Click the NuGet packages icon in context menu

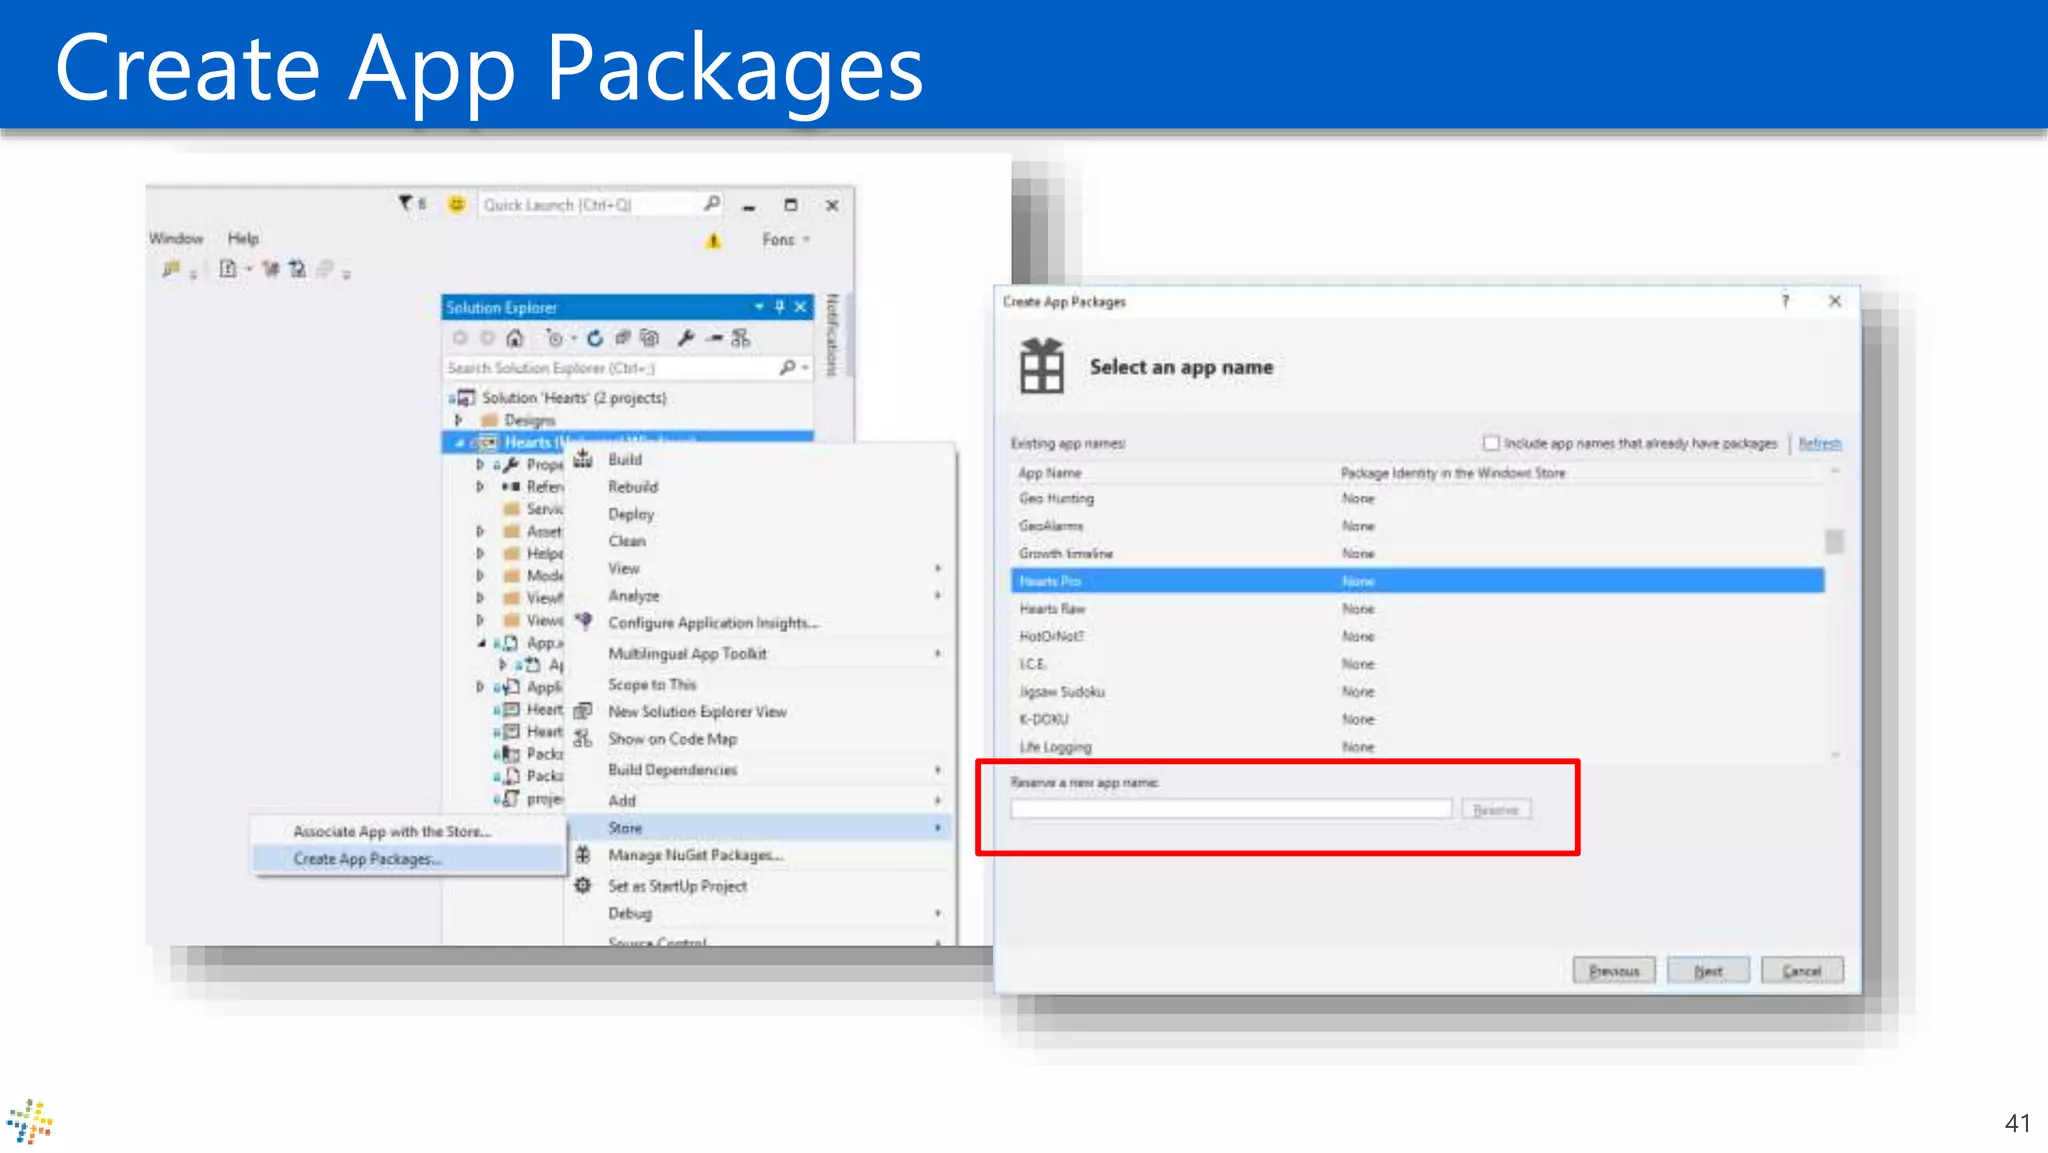(x=583, y=855)
